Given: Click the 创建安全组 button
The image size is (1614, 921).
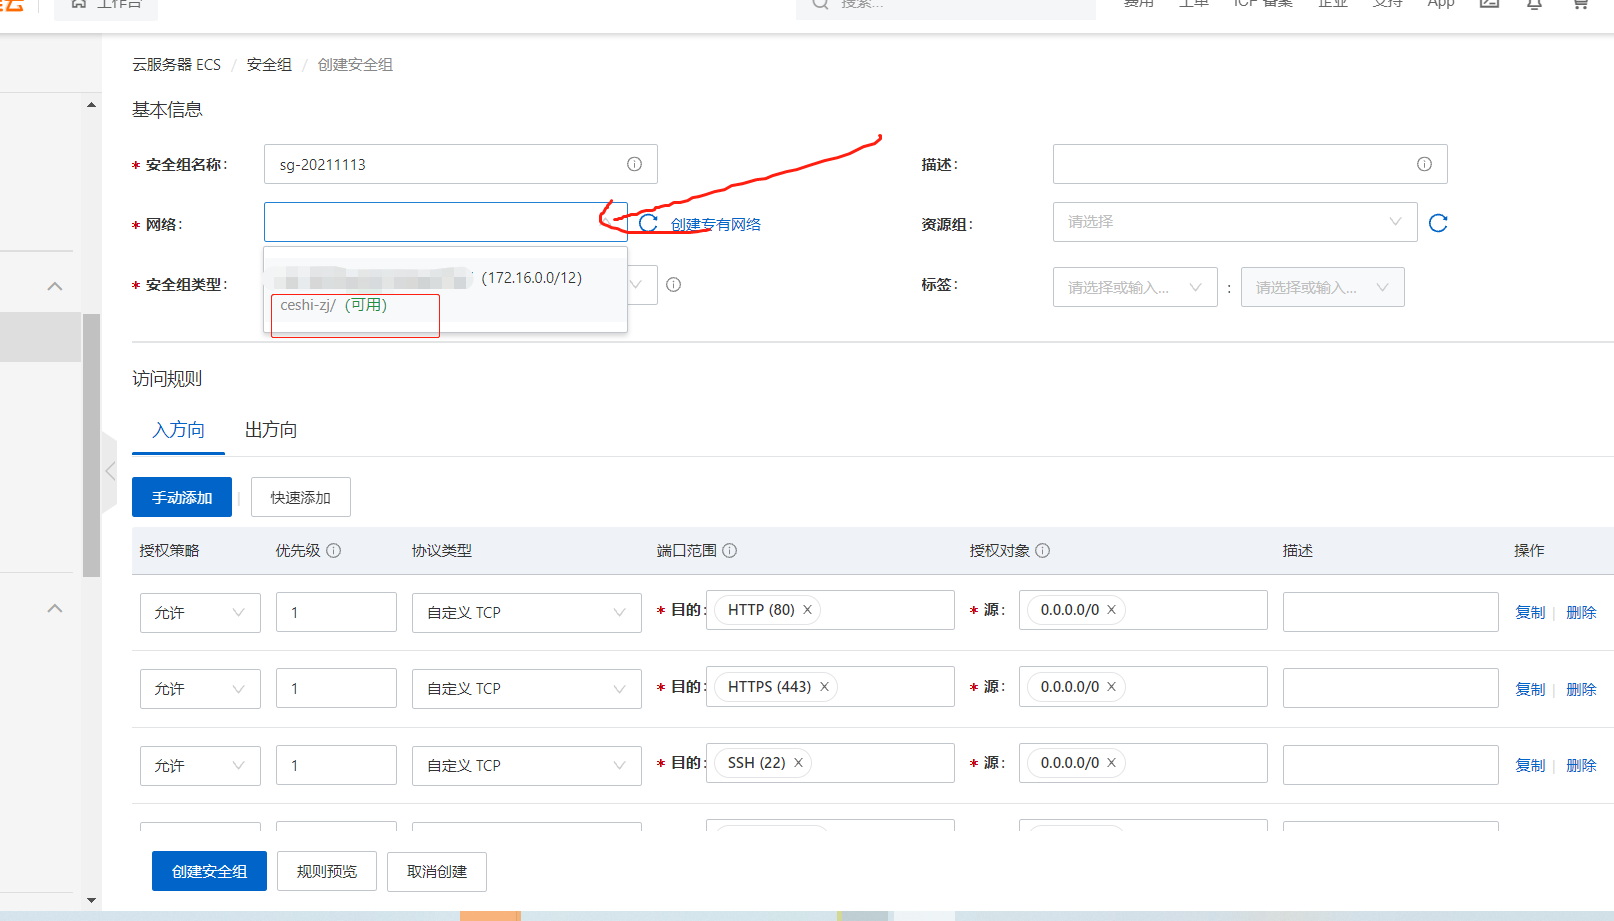Looking at the screenshot, I should coord(209,871).
